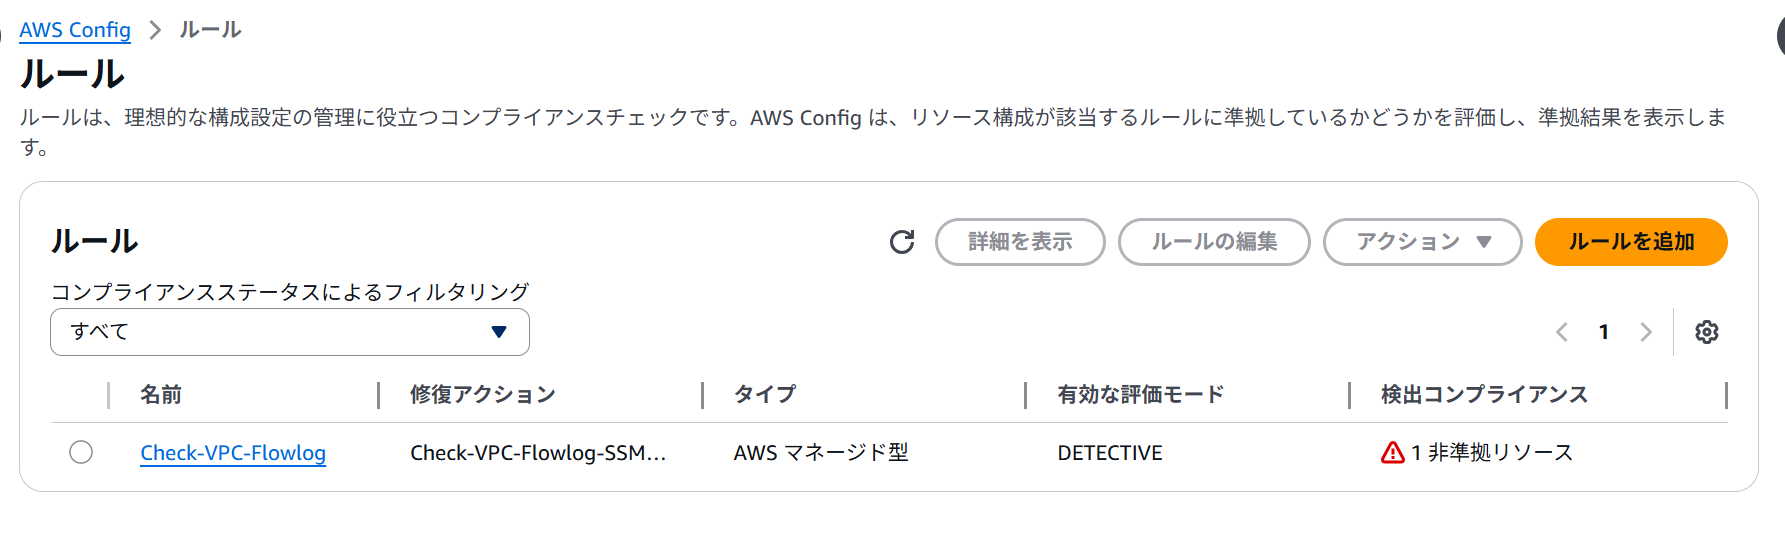Click the ルールを追加 button
This screenshot has height=547, width=1785.
[x=1630, y=242]
